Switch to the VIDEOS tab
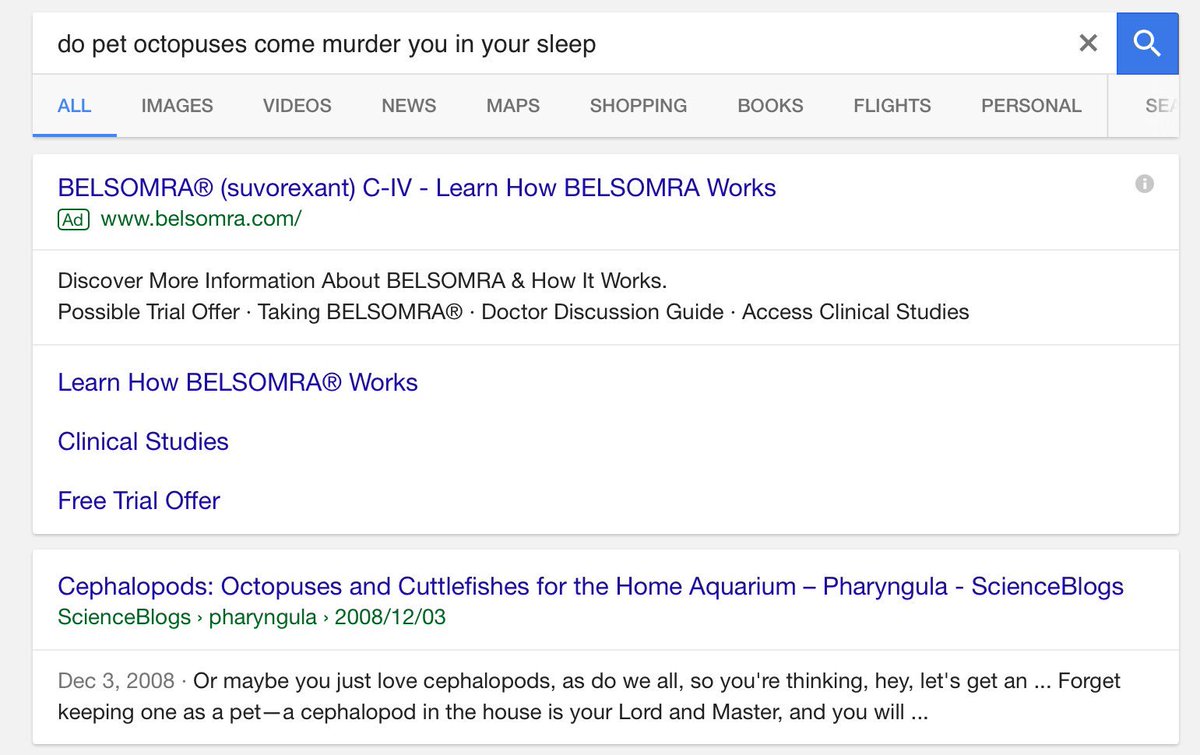This screenshot has height=755, width=1200. click(x=297, y=105)
